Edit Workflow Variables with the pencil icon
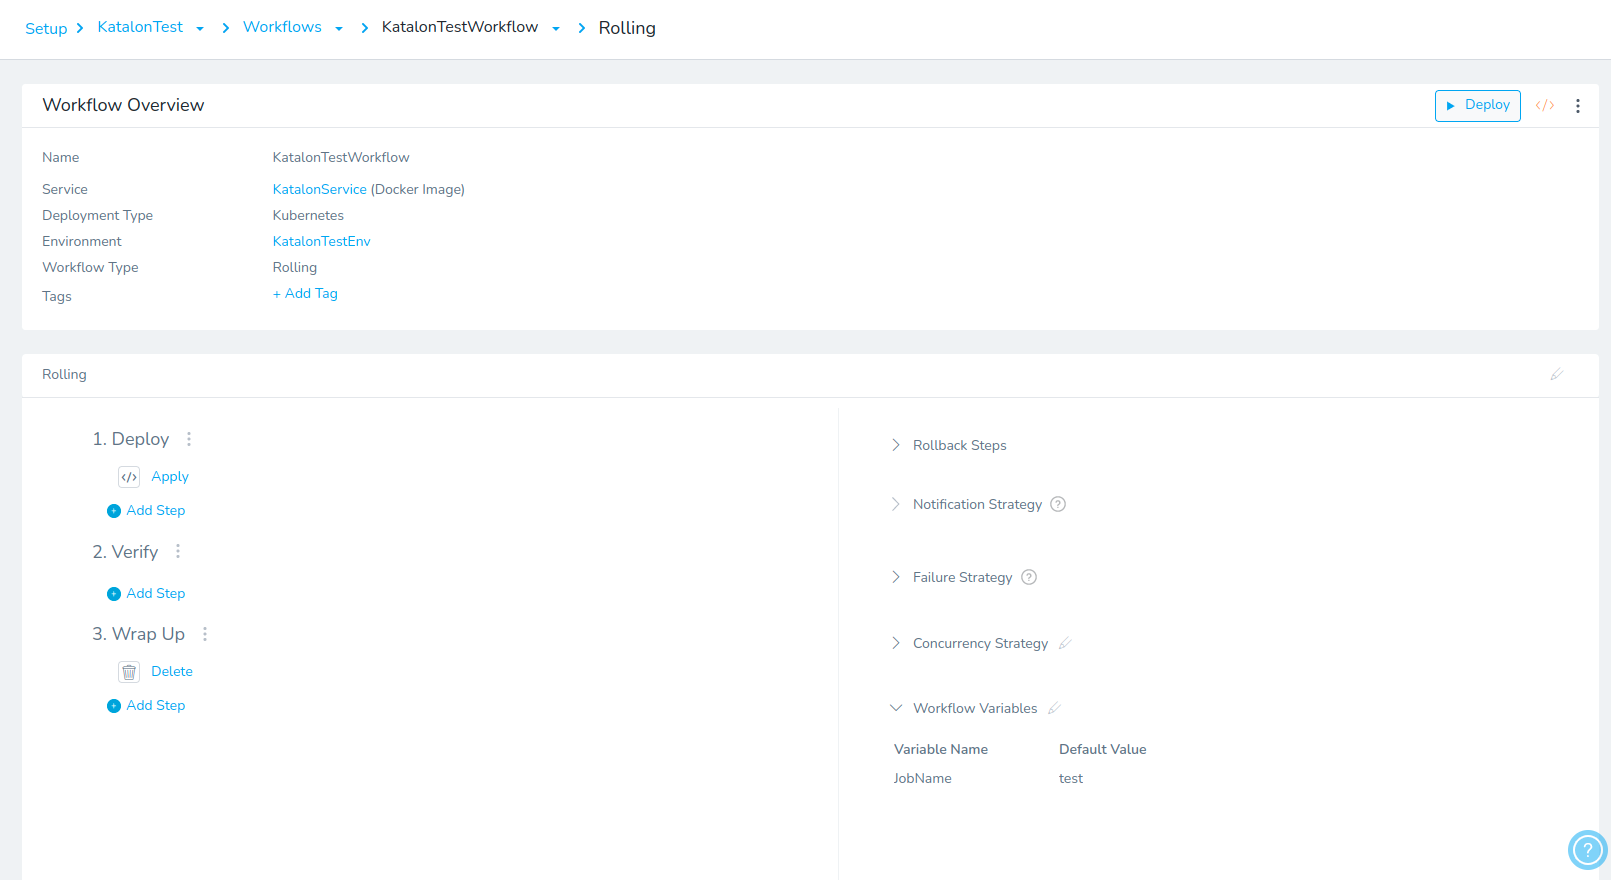Image resolution: width=1611 pixels, height=880 pixels. (1054, 708)
